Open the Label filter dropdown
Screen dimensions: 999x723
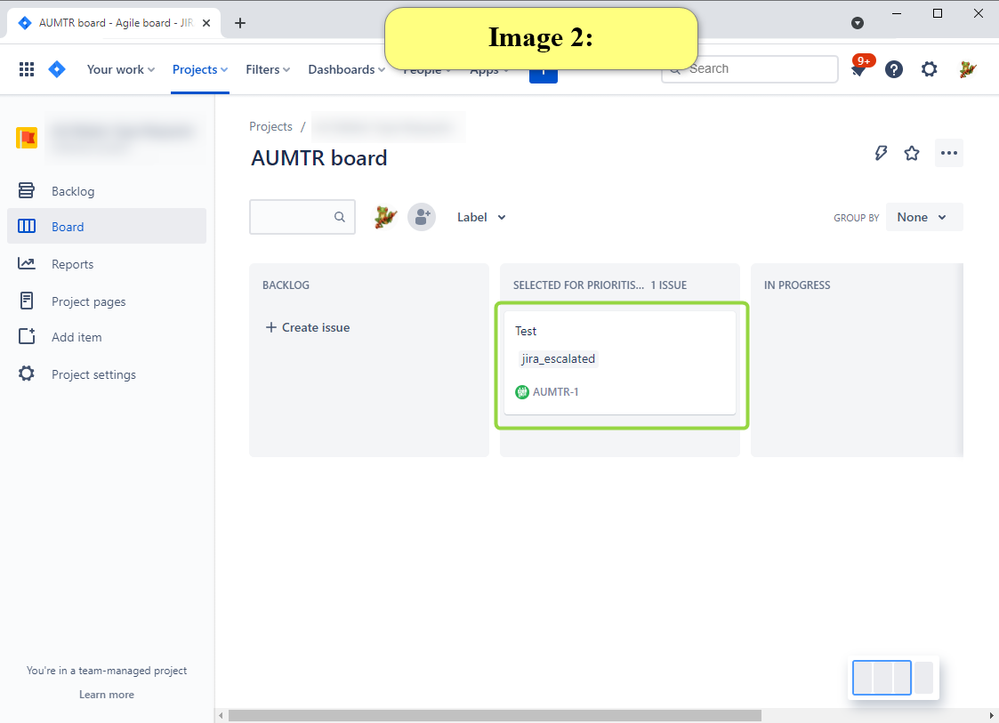click(x=481, y=217)
